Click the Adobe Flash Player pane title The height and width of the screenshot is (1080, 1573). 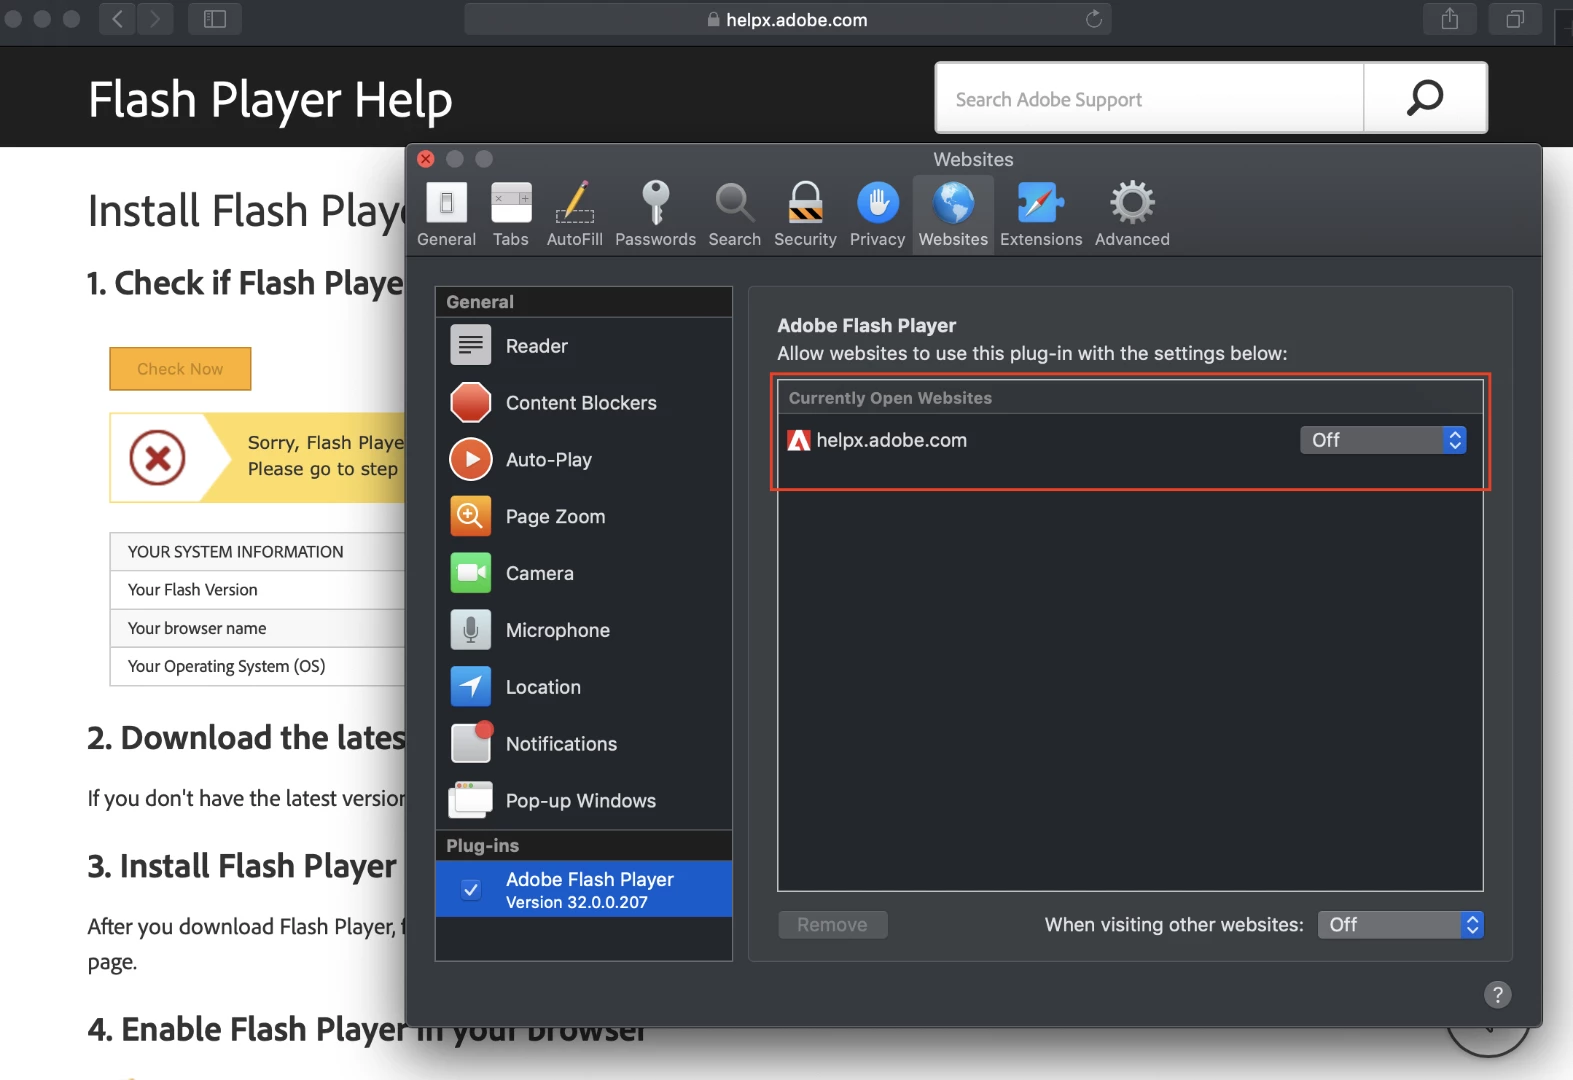point(867,326)
